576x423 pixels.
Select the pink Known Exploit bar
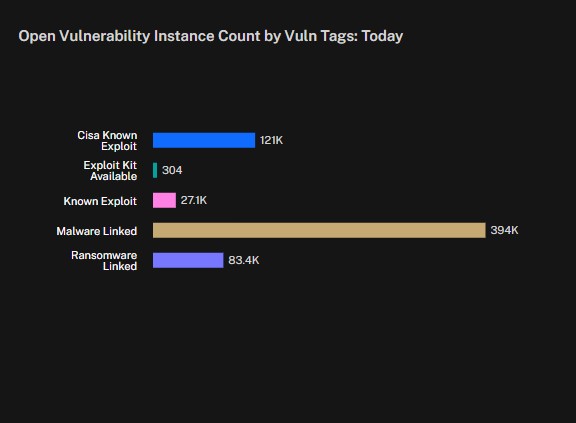(x=164, y=200)
